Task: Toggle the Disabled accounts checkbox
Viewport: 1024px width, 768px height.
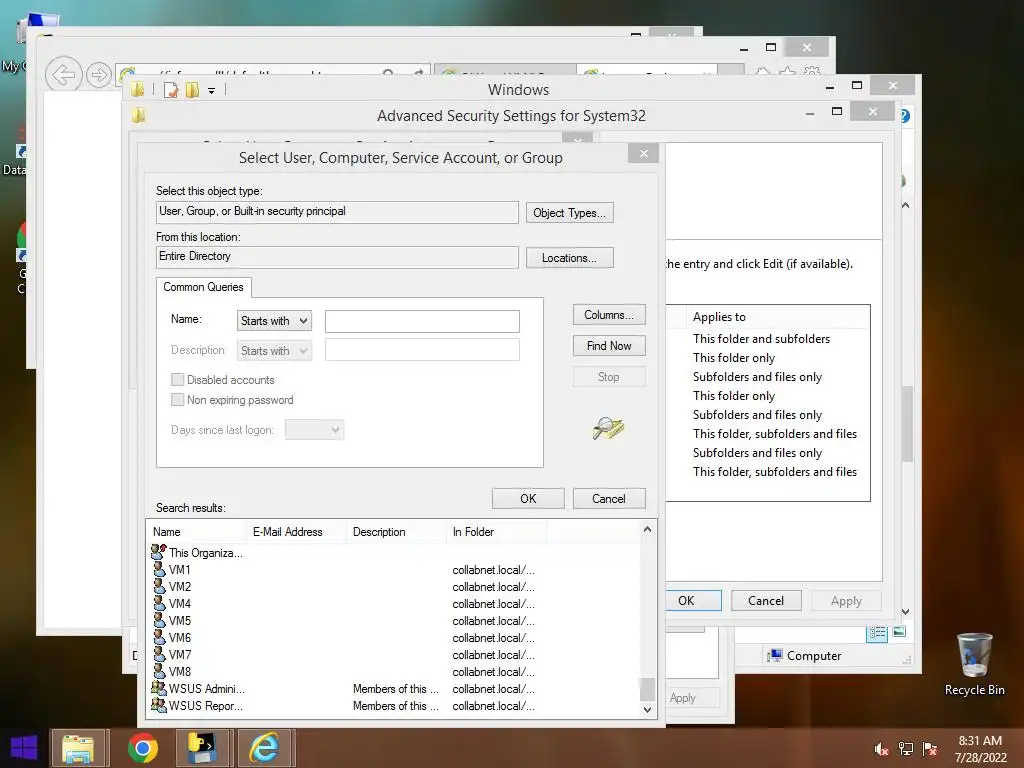Action: (177, 379)
